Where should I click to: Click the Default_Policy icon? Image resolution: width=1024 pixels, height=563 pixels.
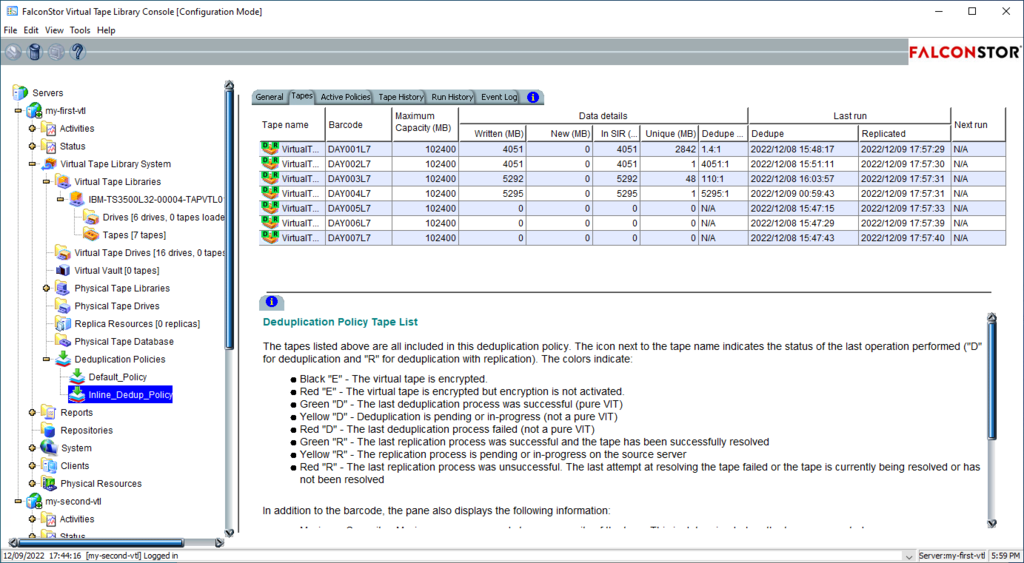click(76, 377)
